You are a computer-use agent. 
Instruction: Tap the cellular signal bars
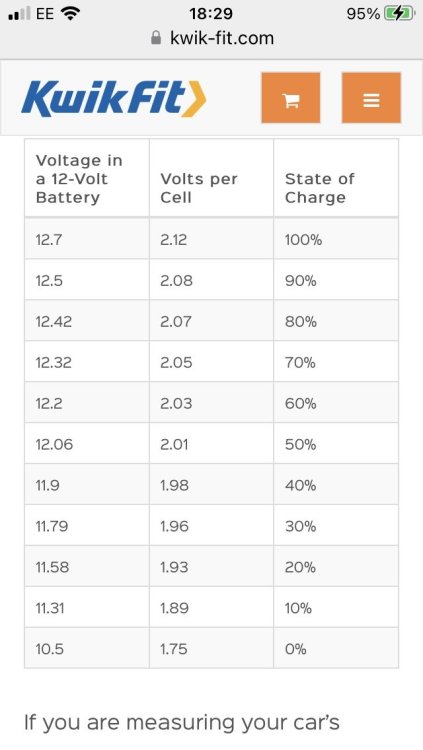tap(19, 14)
